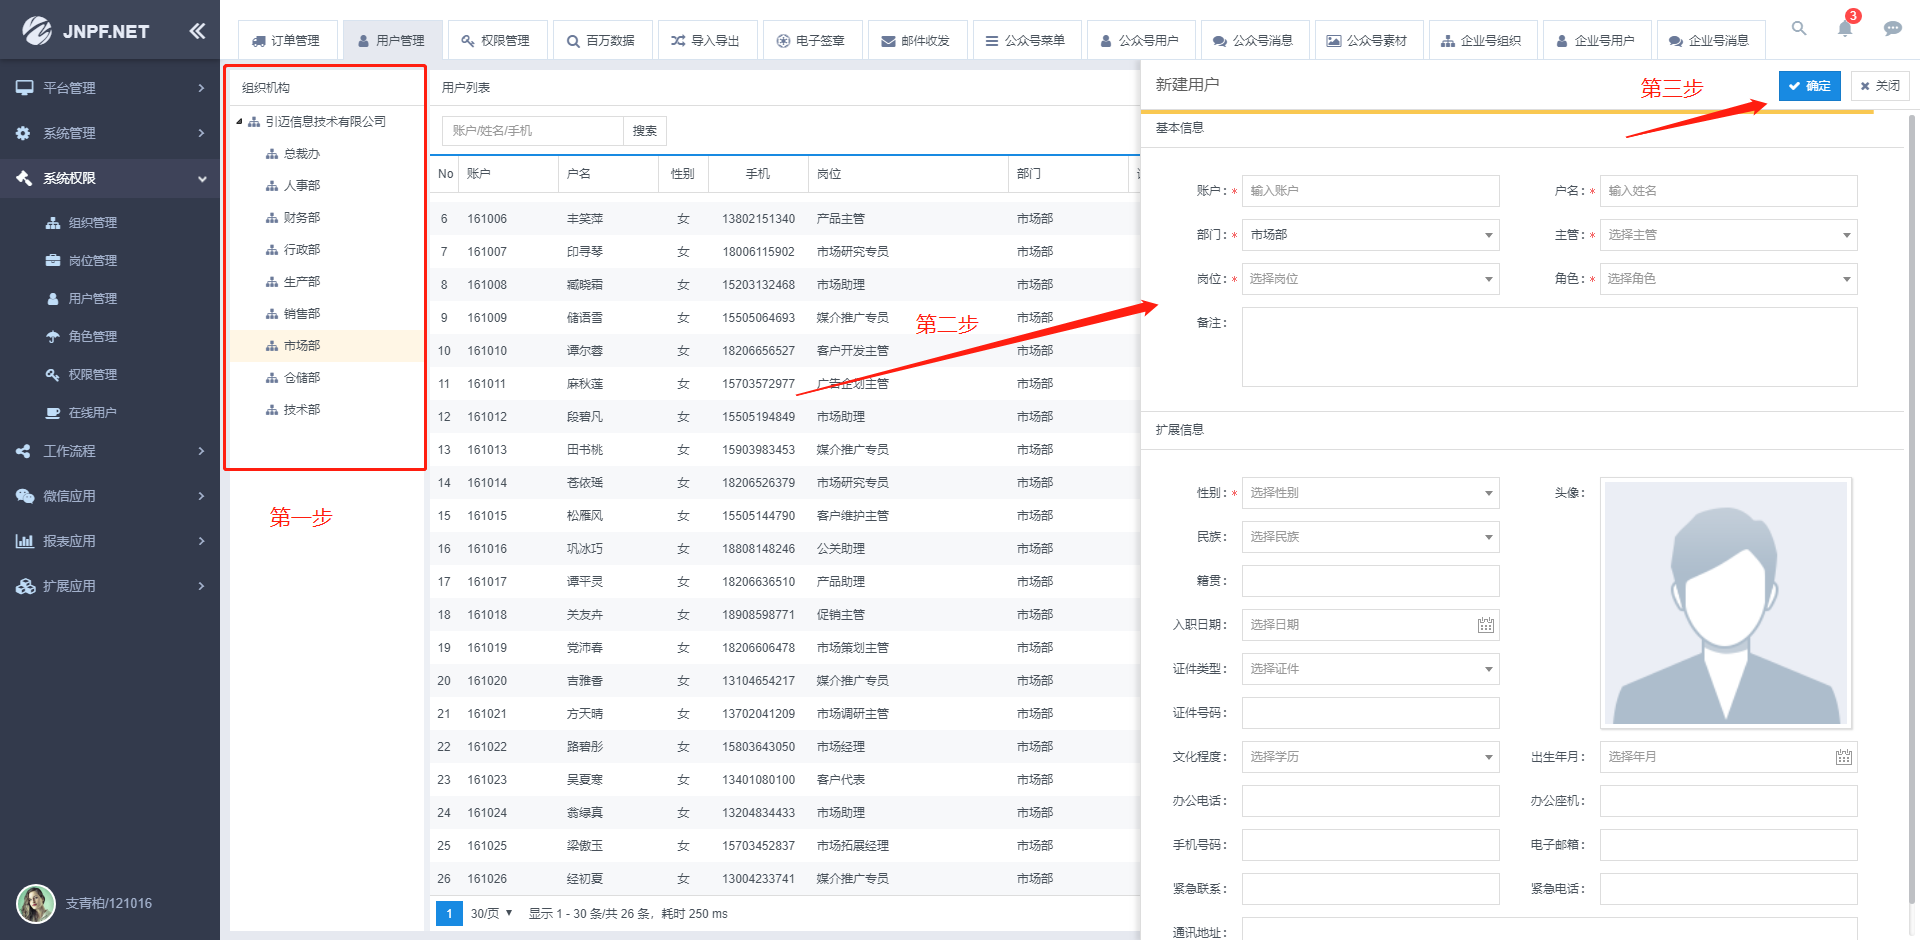Click the JNPF.NET logo

coord(86,31)
